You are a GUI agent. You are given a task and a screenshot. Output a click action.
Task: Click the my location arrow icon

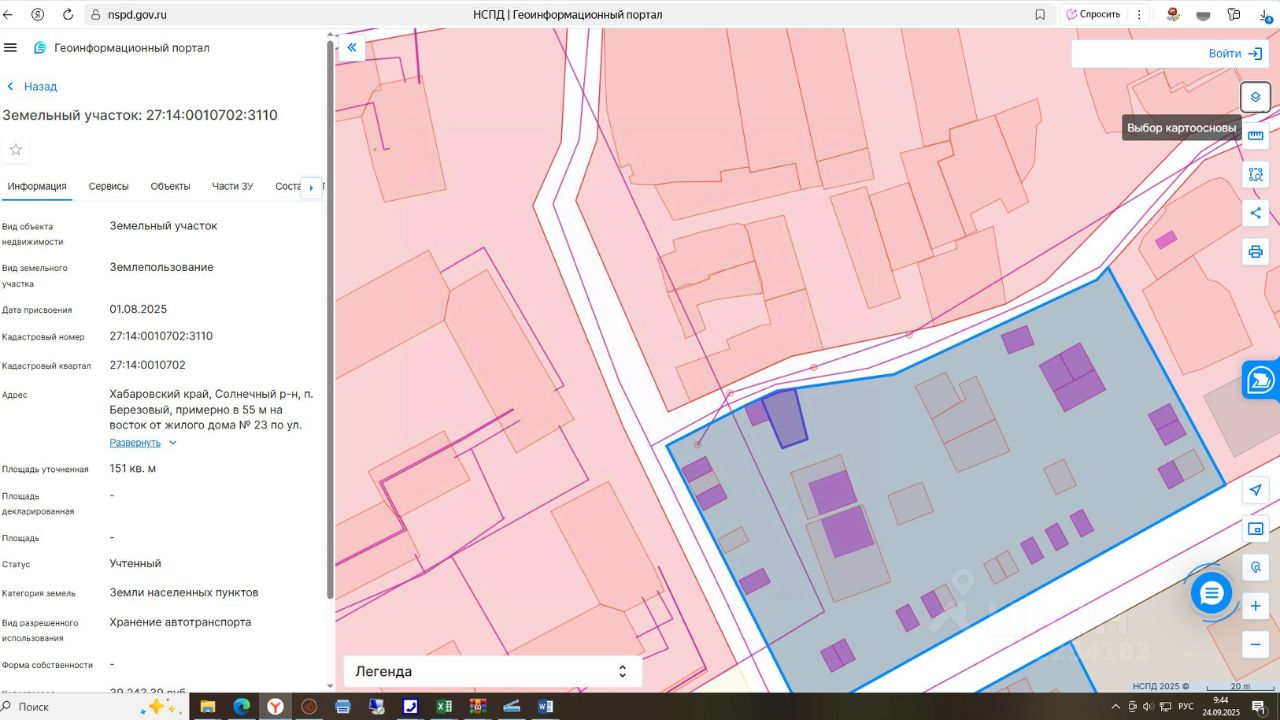click(x=1255, y=490)
